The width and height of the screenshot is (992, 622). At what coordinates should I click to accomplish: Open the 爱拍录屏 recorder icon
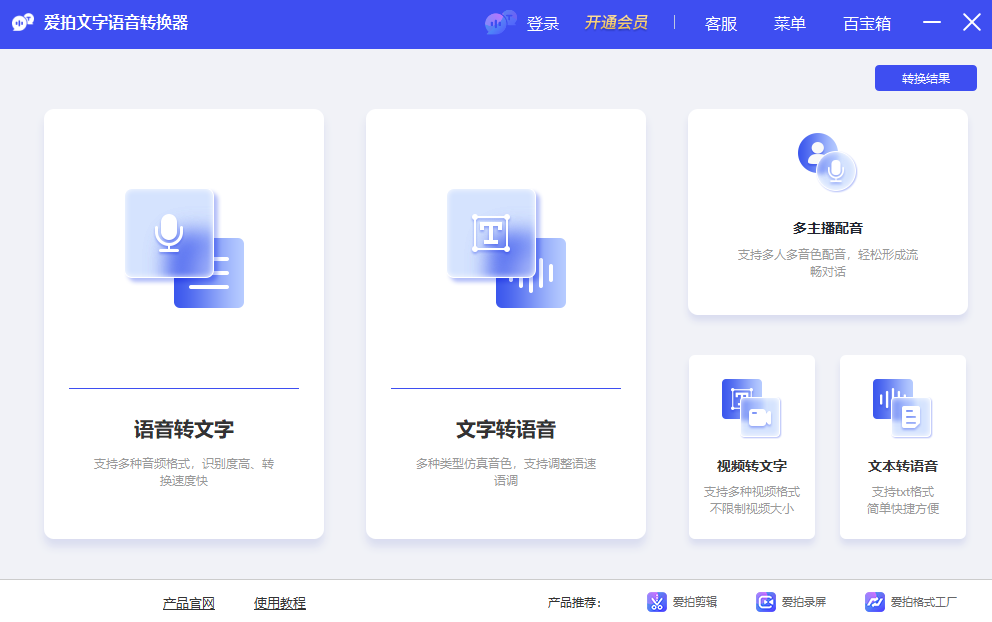click(766, 603)
